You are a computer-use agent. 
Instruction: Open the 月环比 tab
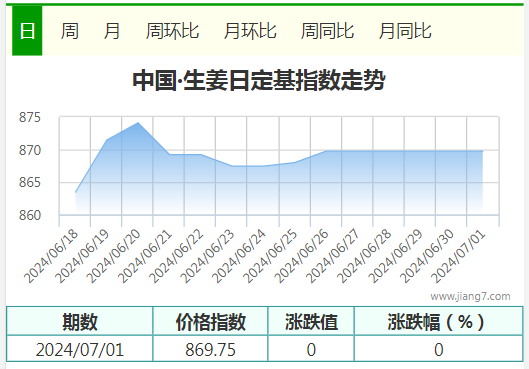point(250,31)
